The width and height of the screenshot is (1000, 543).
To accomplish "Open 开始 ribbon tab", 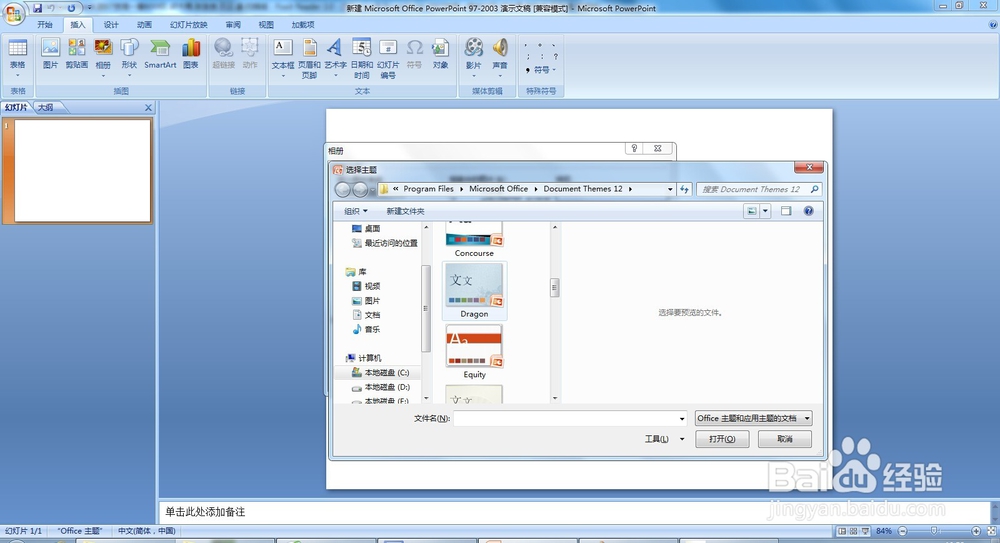I will point(45,25).
